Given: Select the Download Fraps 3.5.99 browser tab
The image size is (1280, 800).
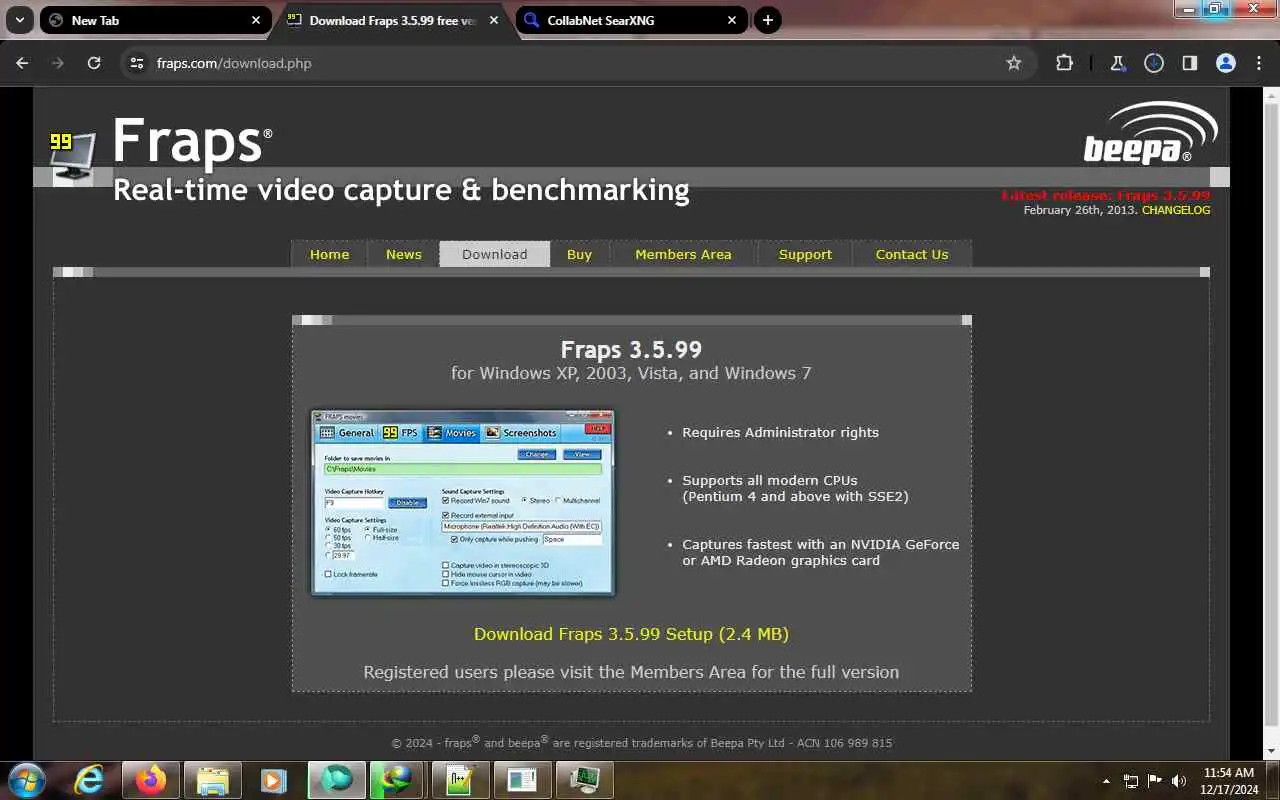Looking at the screenshot, I should coord(392,20).
